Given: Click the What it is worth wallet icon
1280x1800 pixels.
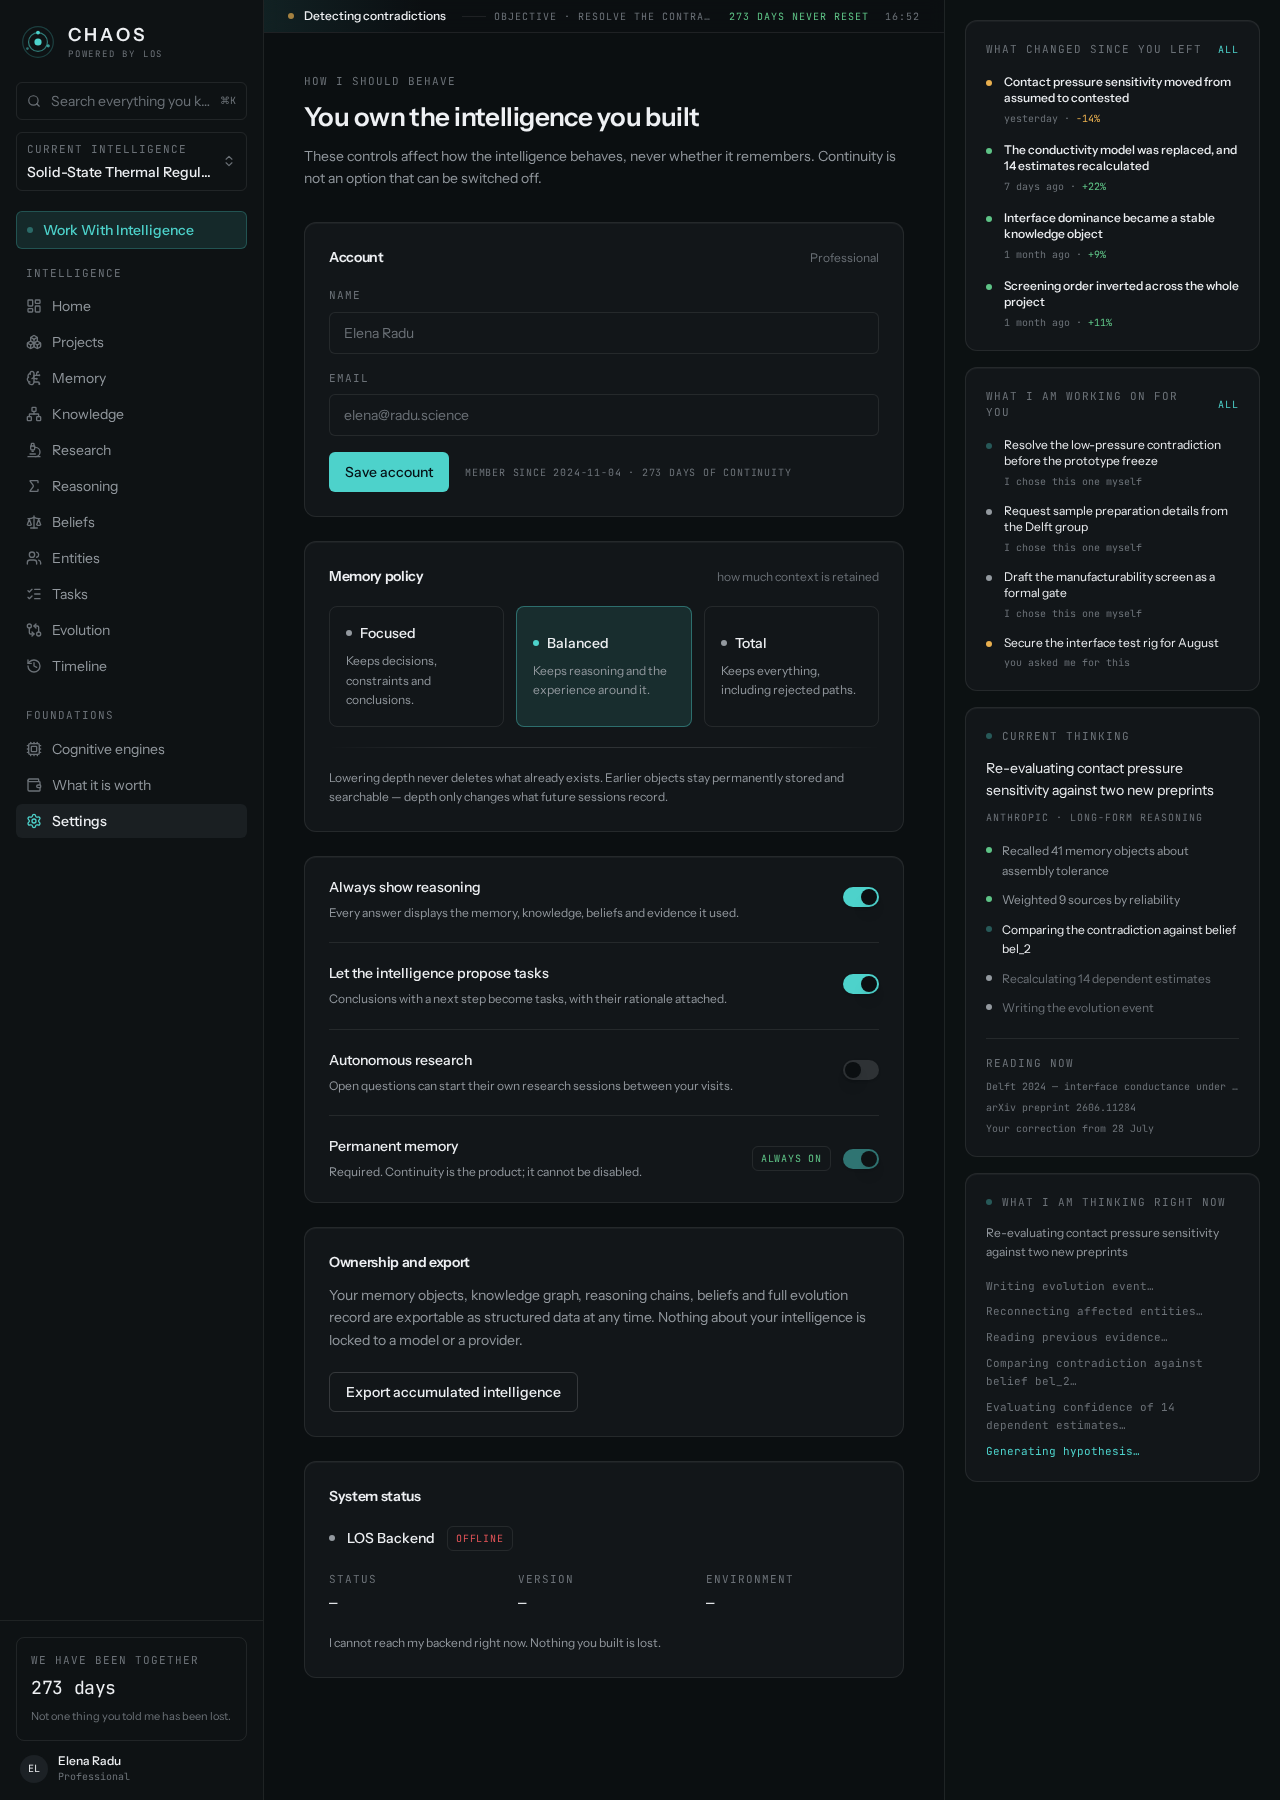Looking at the screenshot, I should click(34, 785).
